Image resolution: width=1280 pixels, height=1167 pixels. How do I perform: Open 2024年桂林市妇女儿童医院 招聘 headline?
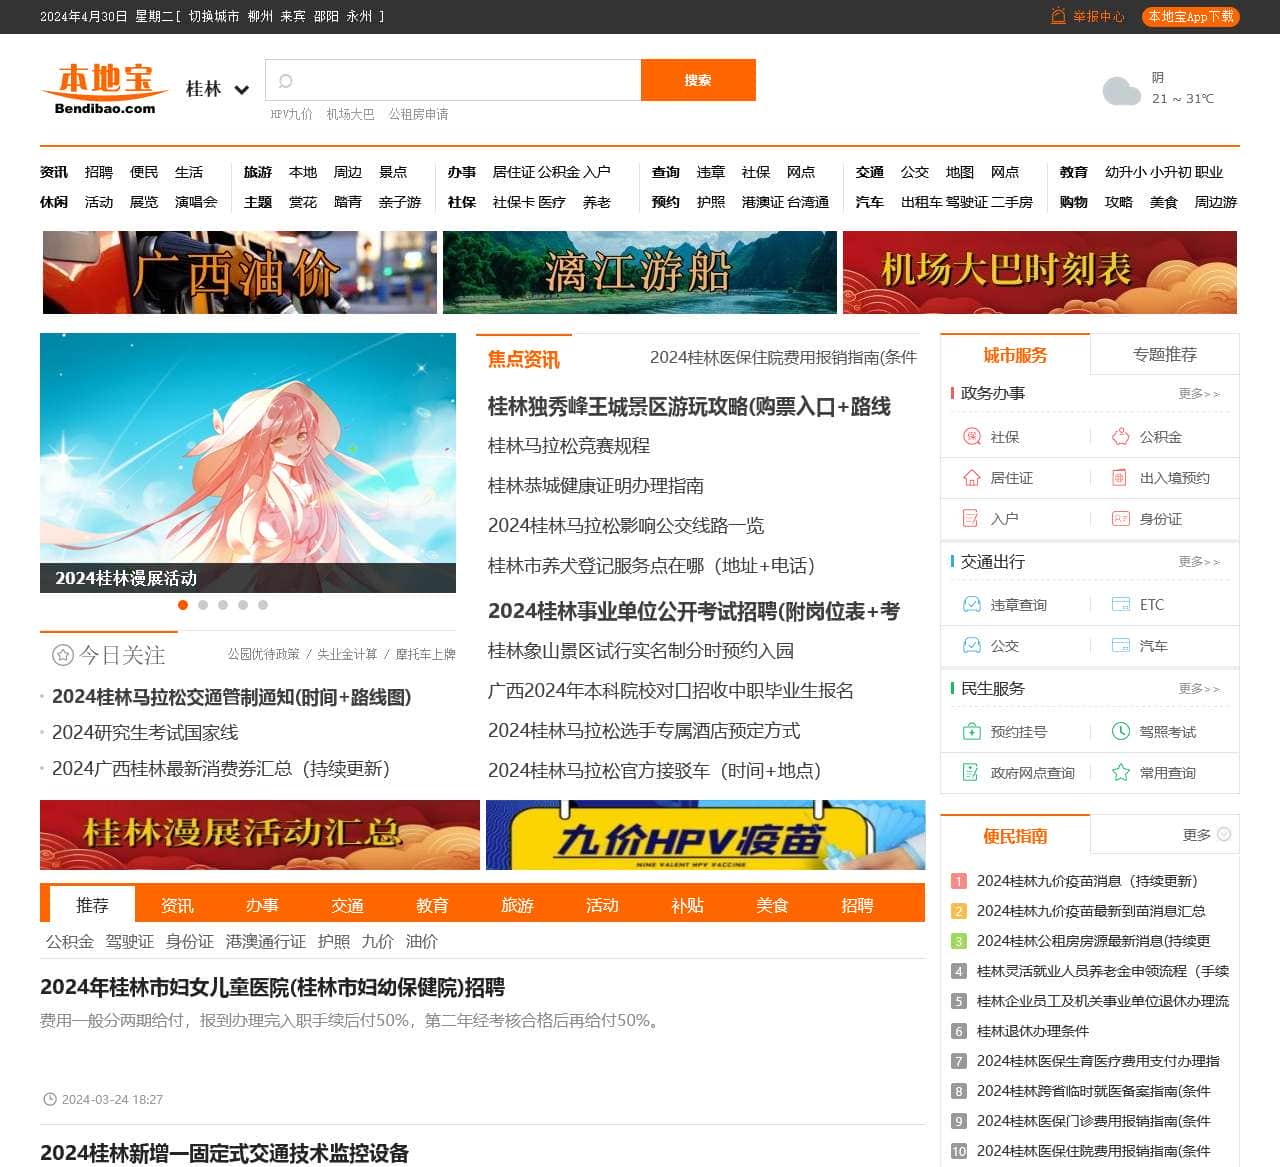point(272,988)
